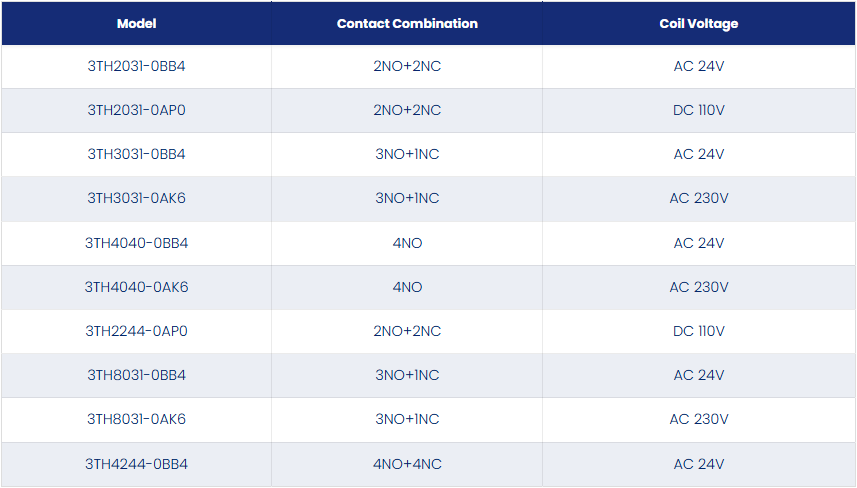Click the 4NO+4NC contact combination cell
857x488 pixels.
pos(407,464)
